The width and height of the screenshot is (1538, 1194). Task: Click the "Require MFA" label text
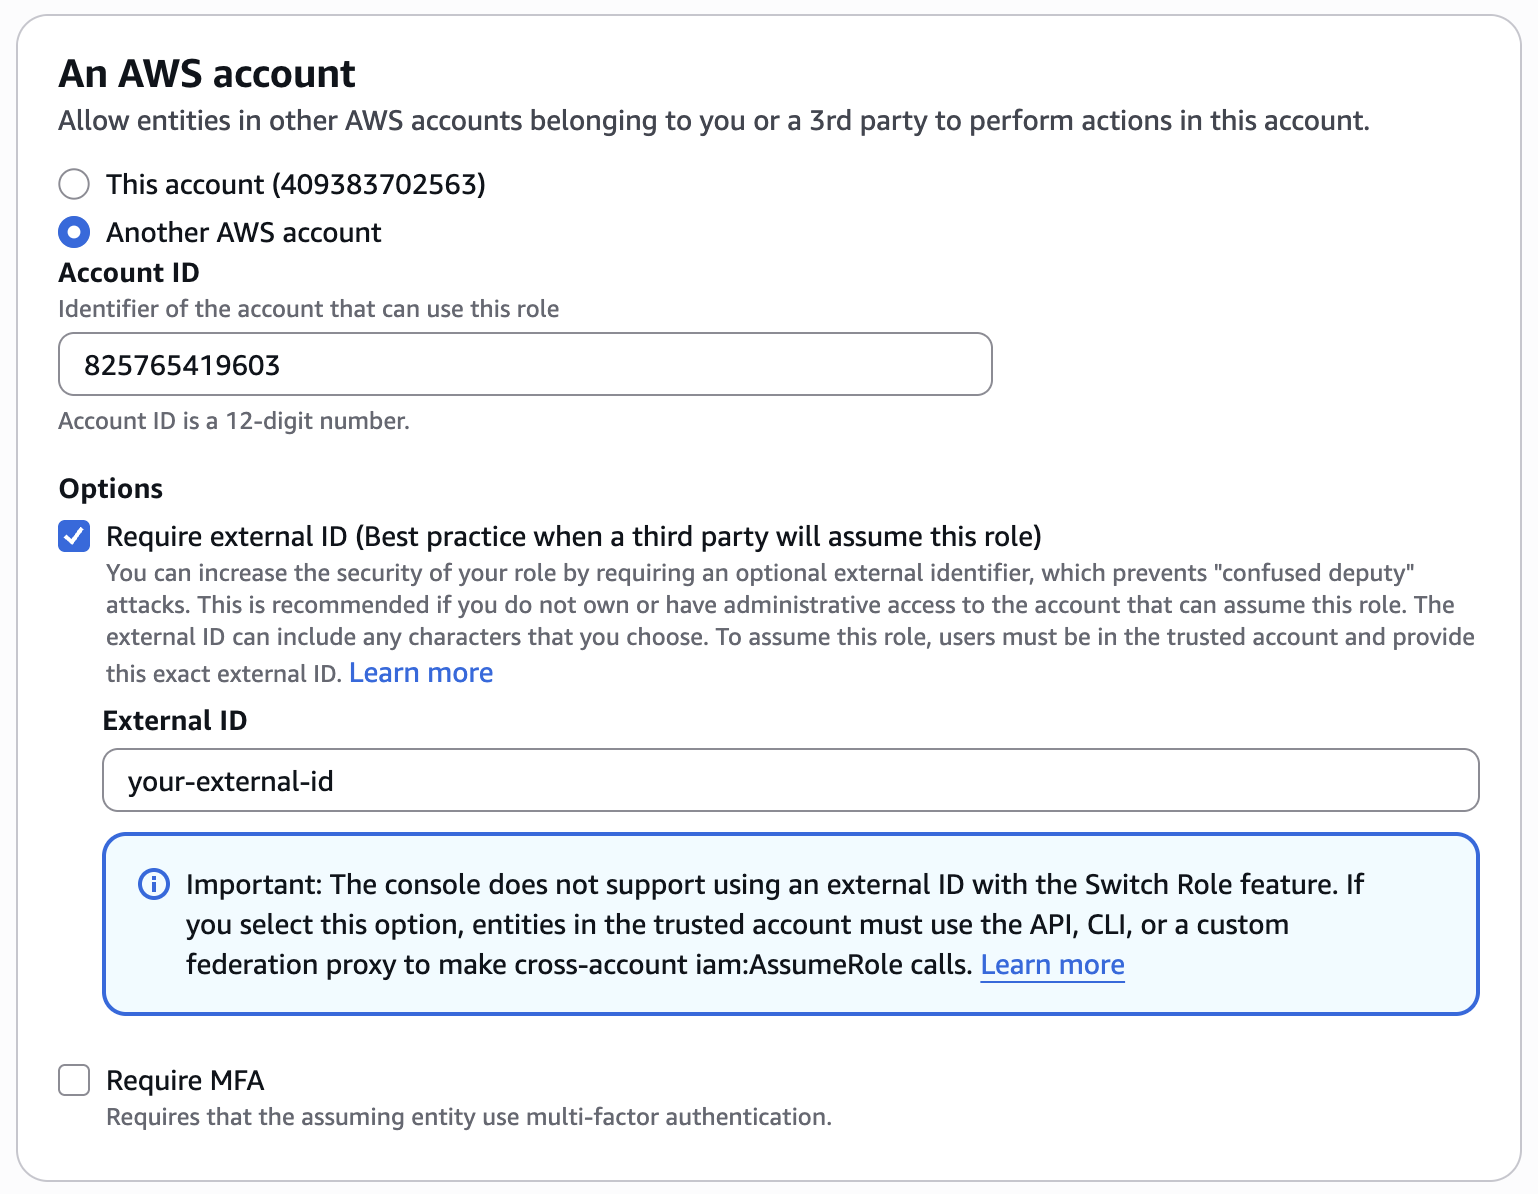coord(185,1080)
